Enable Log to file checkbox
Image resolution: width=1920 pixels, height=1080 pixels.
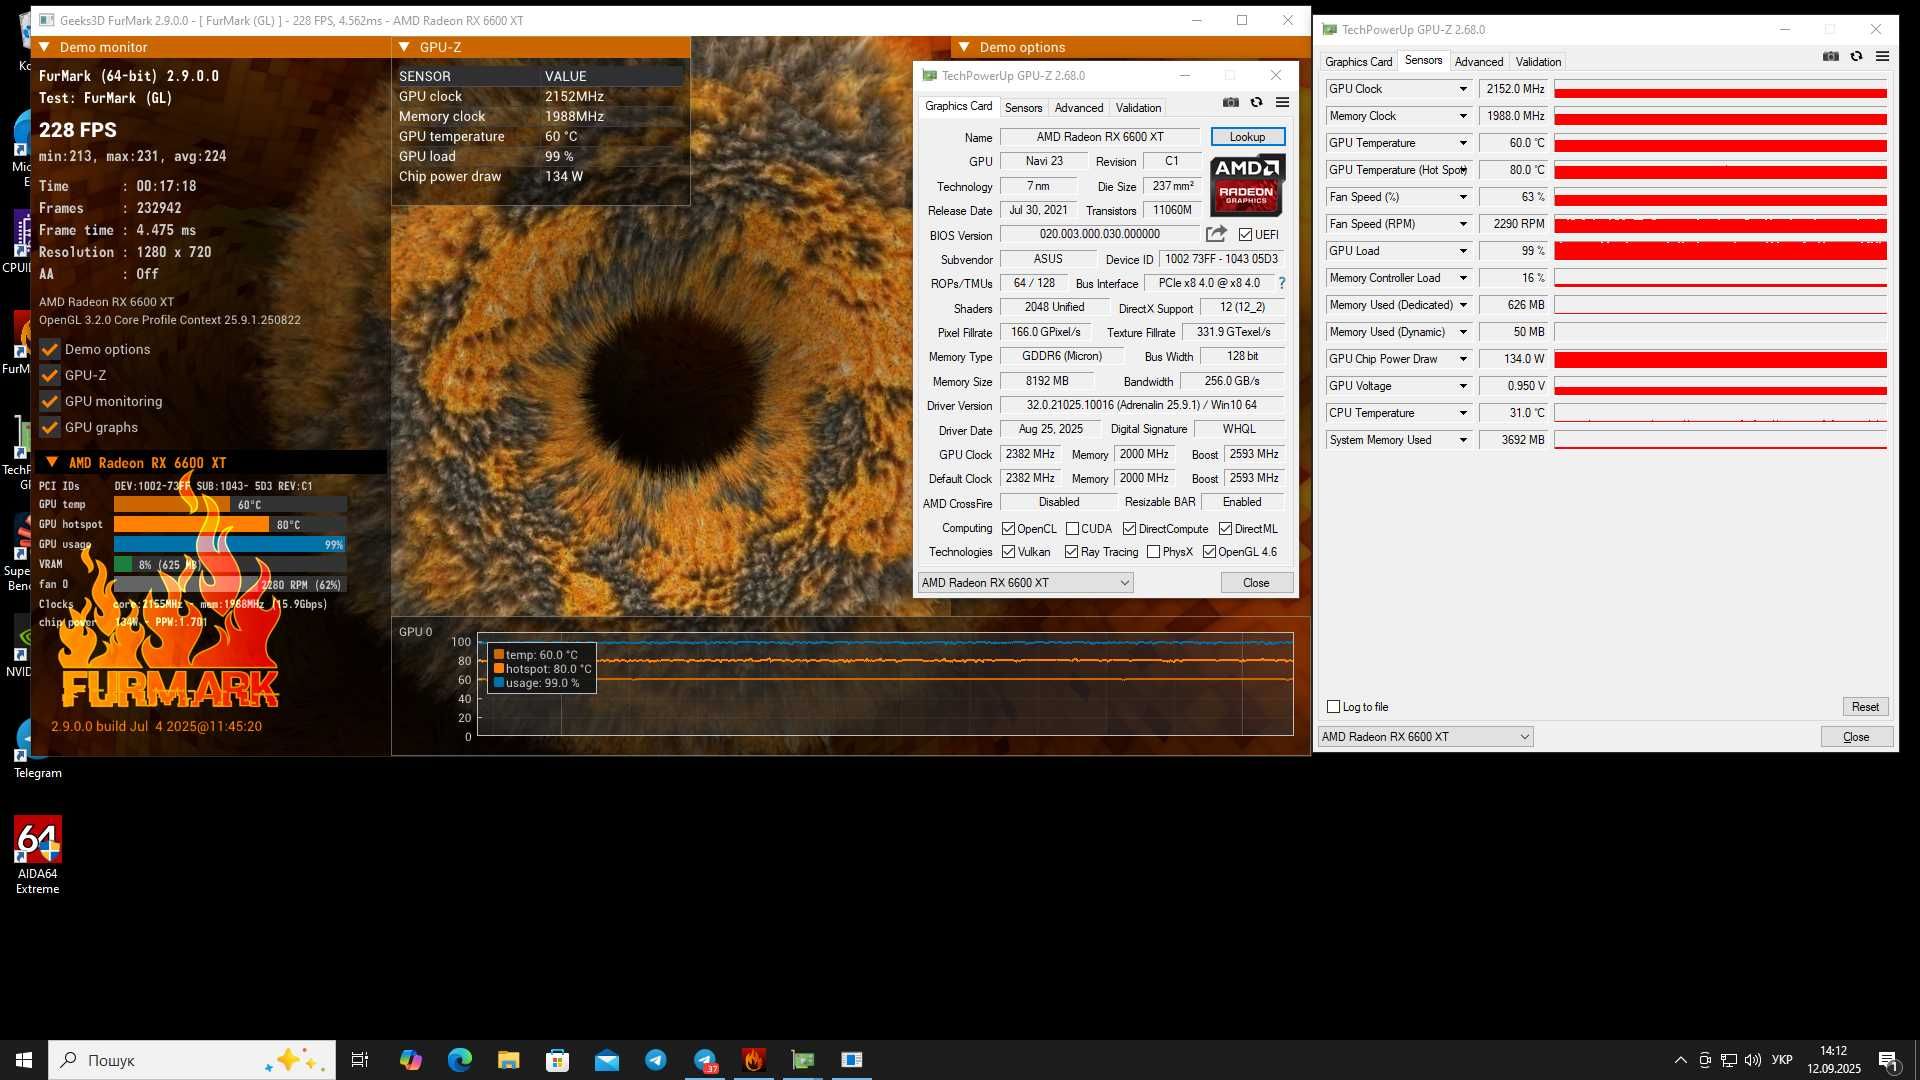[x=1333, y=707]
